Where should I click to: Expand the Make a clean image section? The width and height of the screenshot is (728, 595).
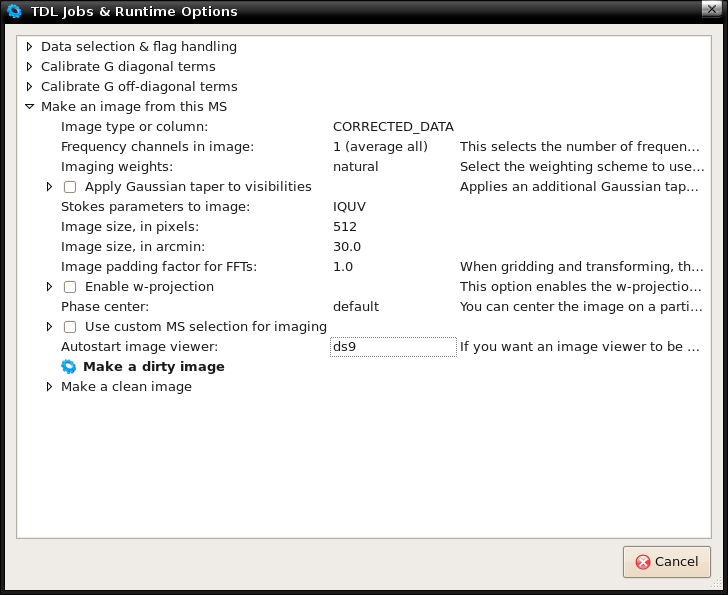pyautogui.click(x=49, y=387)
